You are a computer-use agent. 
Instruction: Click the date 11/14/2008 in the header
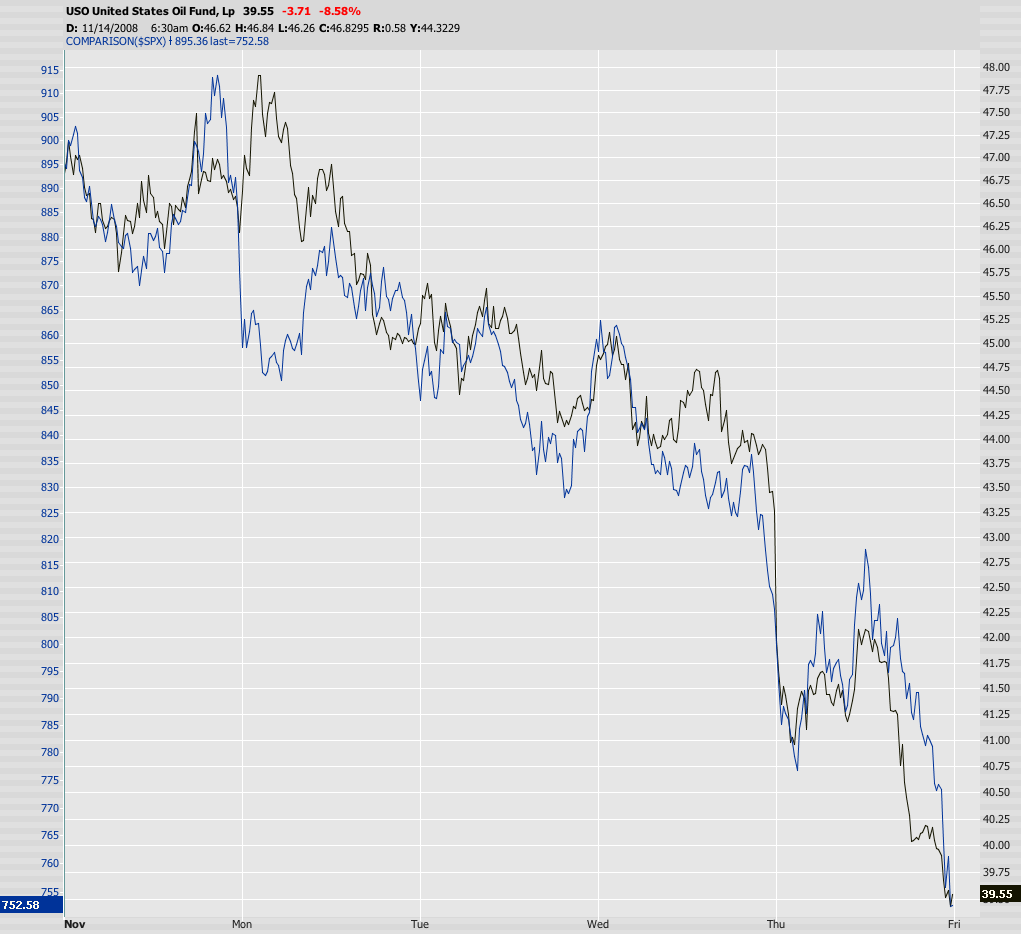111,27
